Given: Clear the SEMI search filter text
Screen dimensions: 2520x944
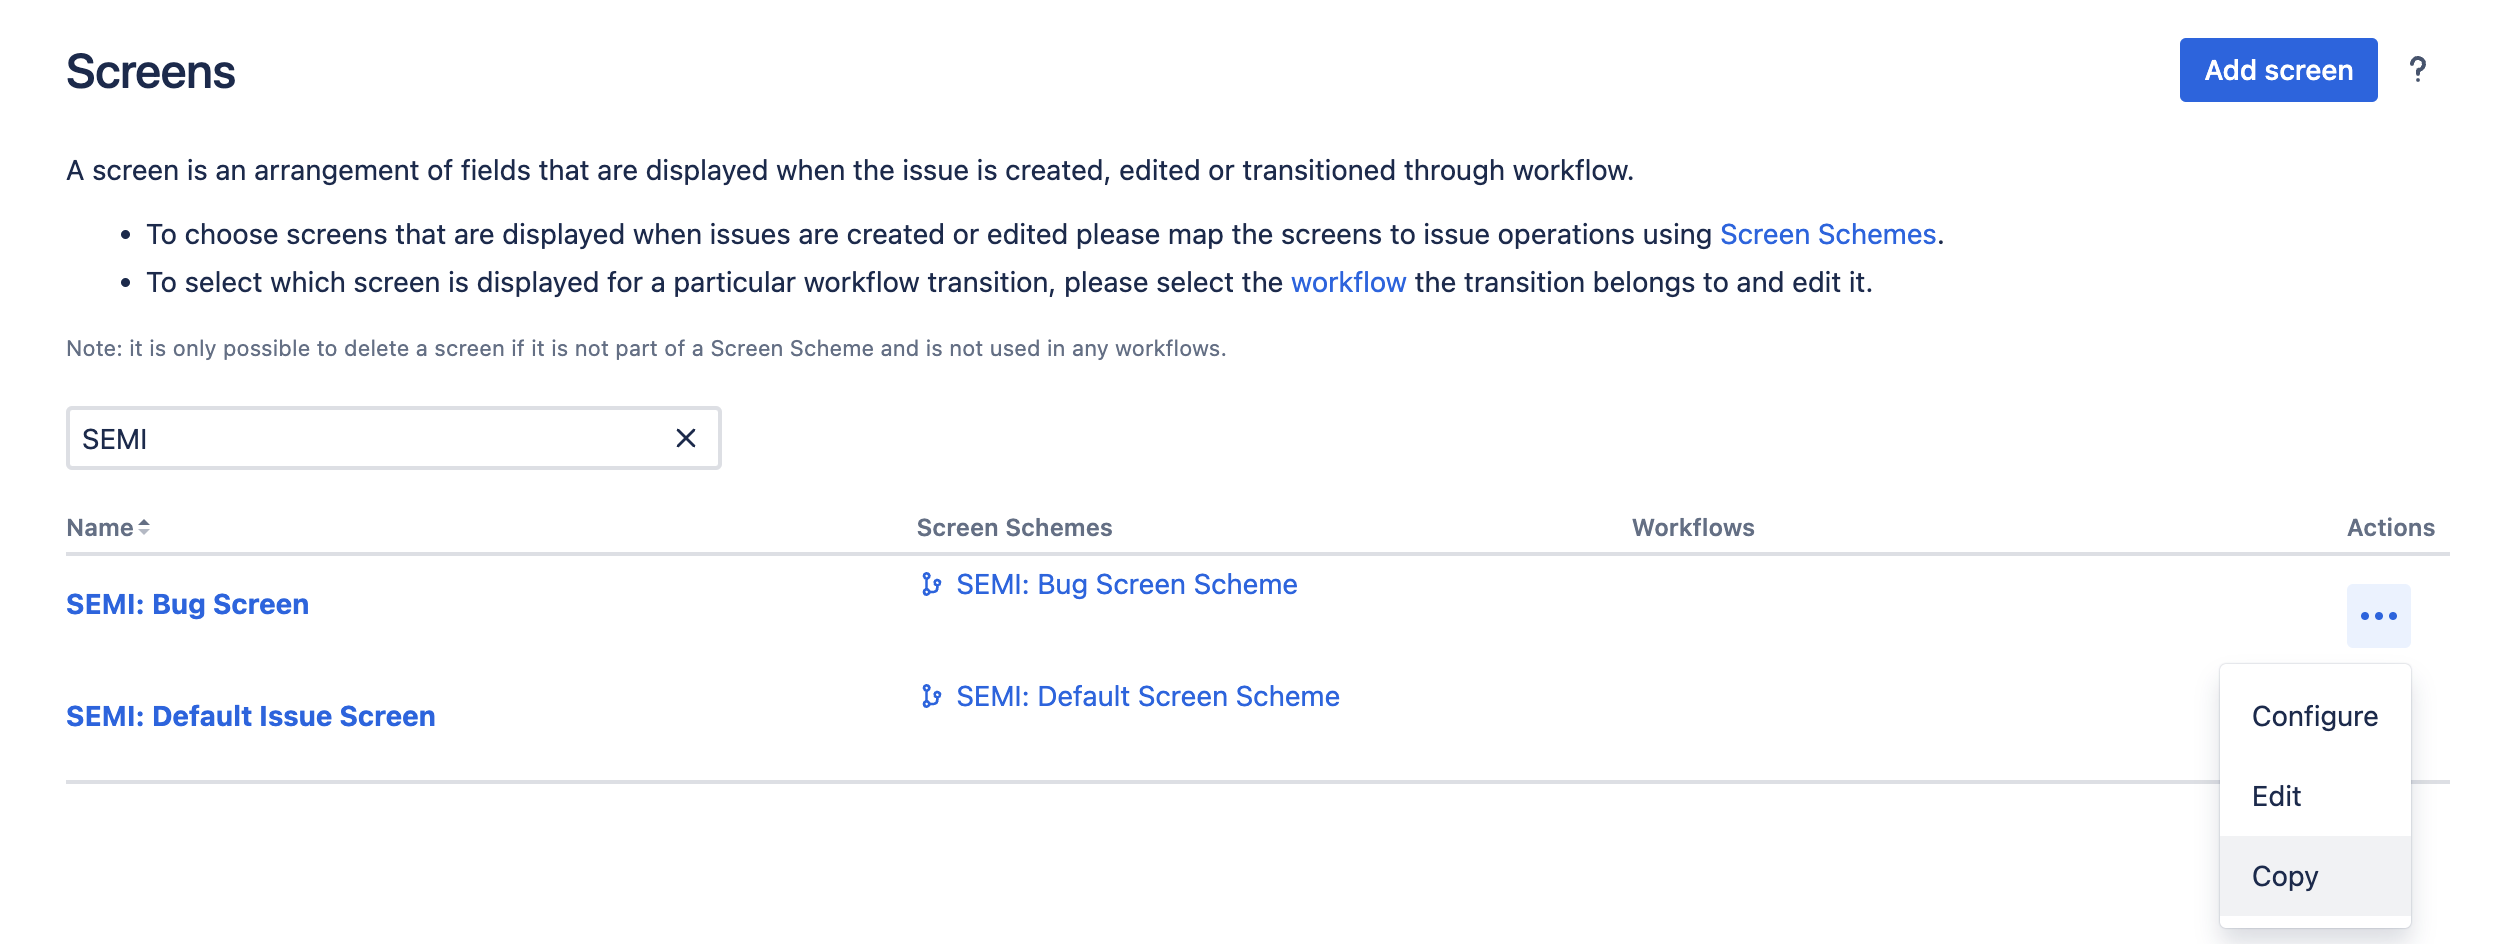Looking at the screenshot, I should coord(685,439).
